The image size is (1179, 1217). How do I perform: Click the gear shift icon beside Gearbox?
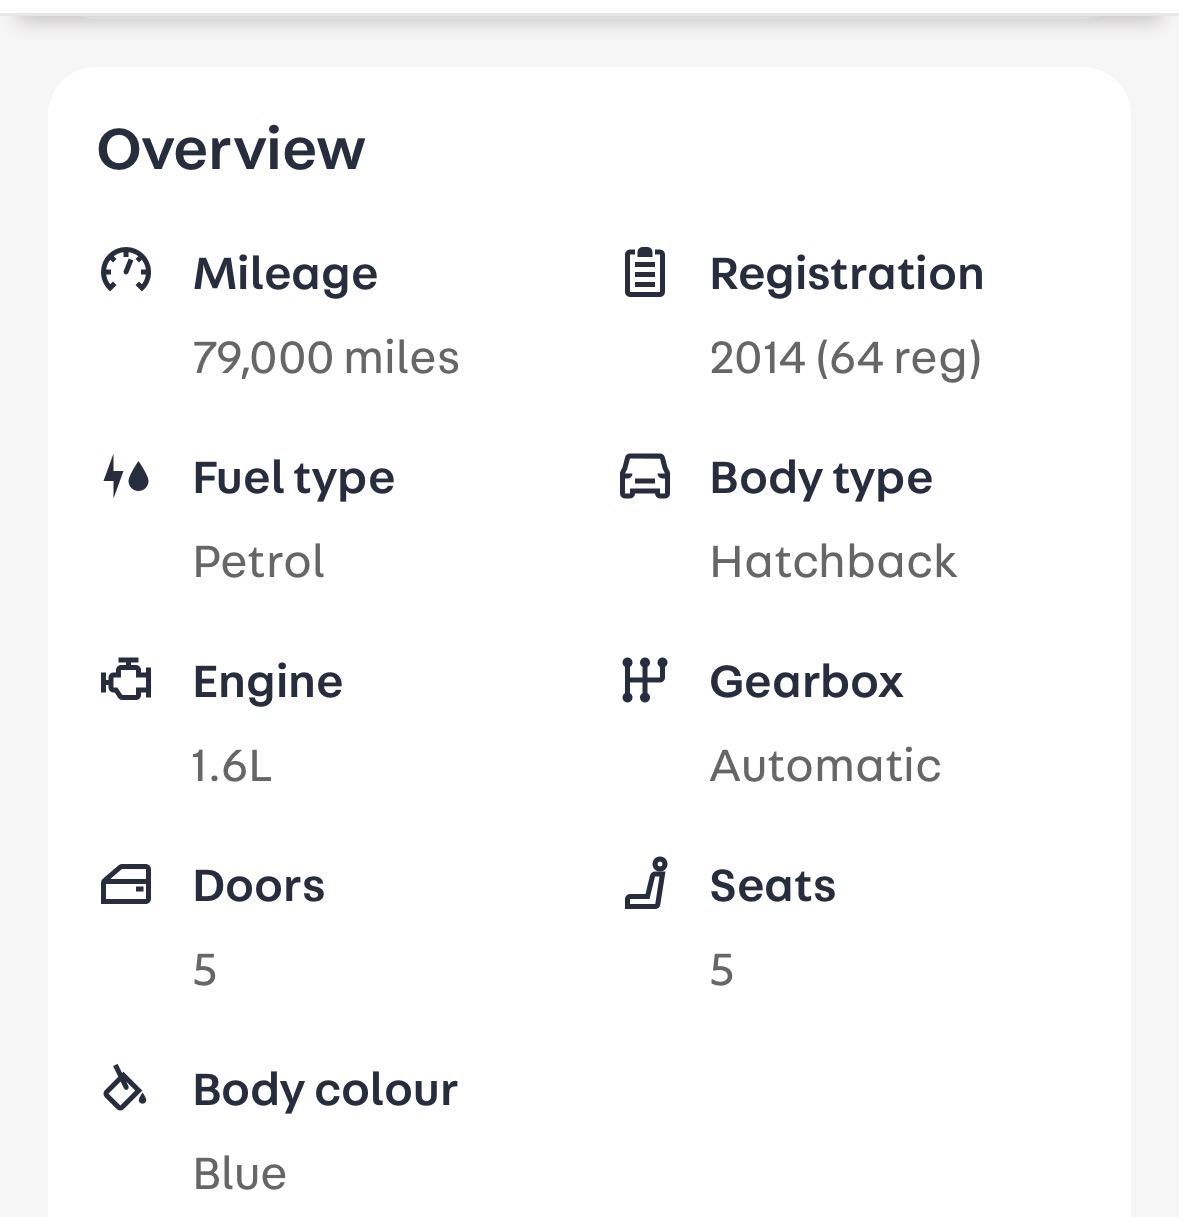tap(644, 681)
